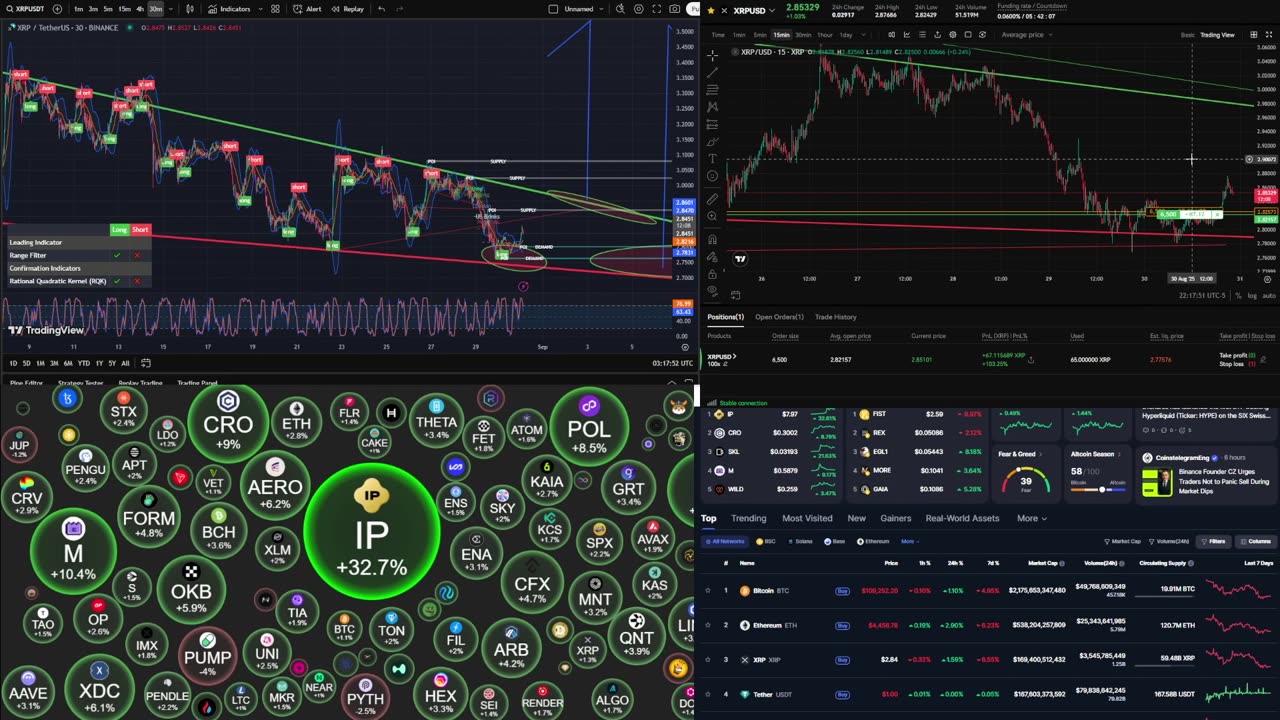Select the crosshair tool on exchange chart
Image resolution: width=1280 pixels, height=720 pixels.
coord(713,56)
